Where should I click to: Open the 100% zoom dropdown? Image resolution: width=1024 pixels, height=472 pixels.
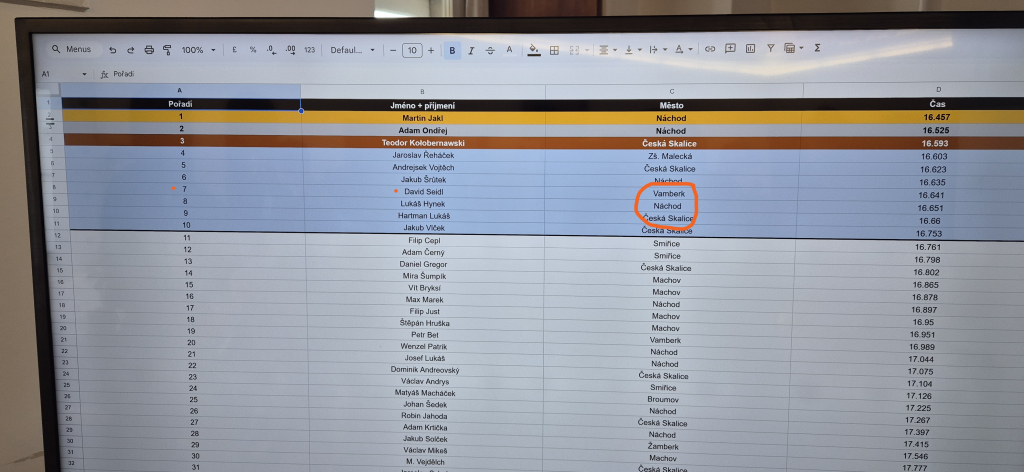199,50
